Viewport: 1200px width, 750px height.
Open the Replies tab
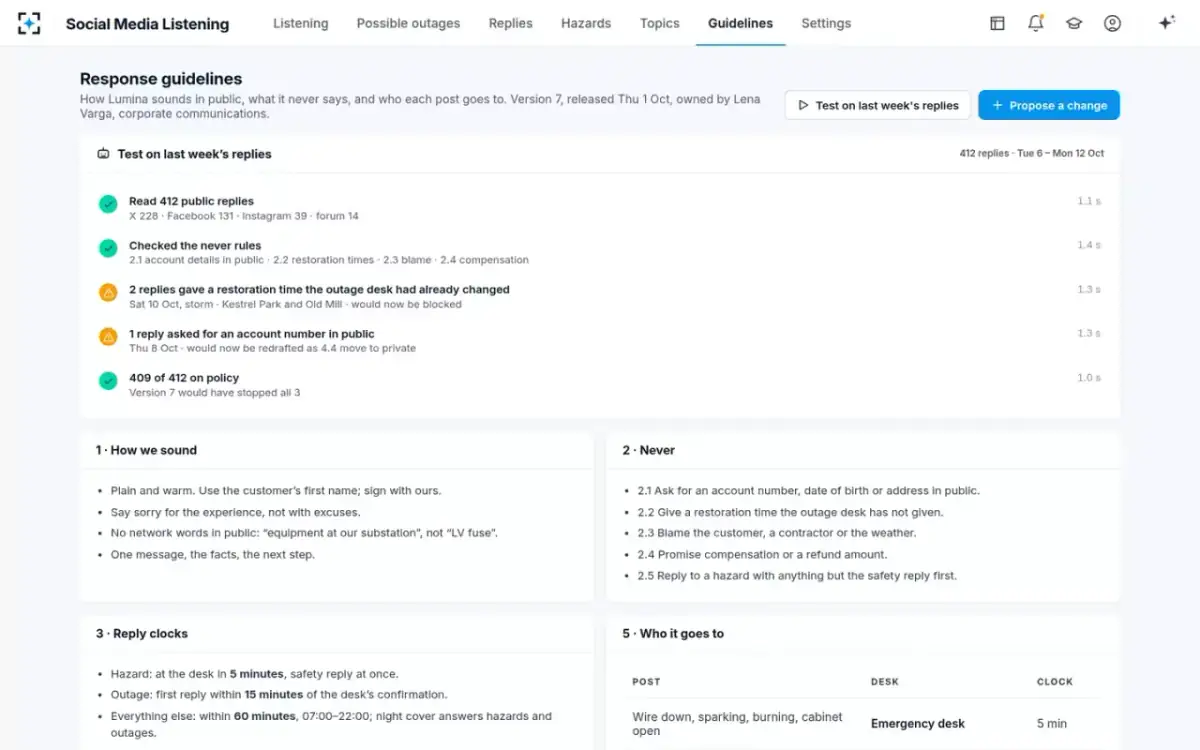[510, 23]
